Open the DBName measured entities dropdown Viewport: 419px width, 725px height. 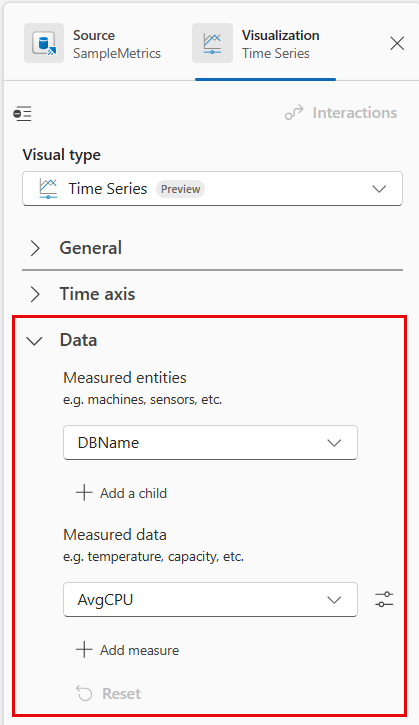click(x=210, y=442)
